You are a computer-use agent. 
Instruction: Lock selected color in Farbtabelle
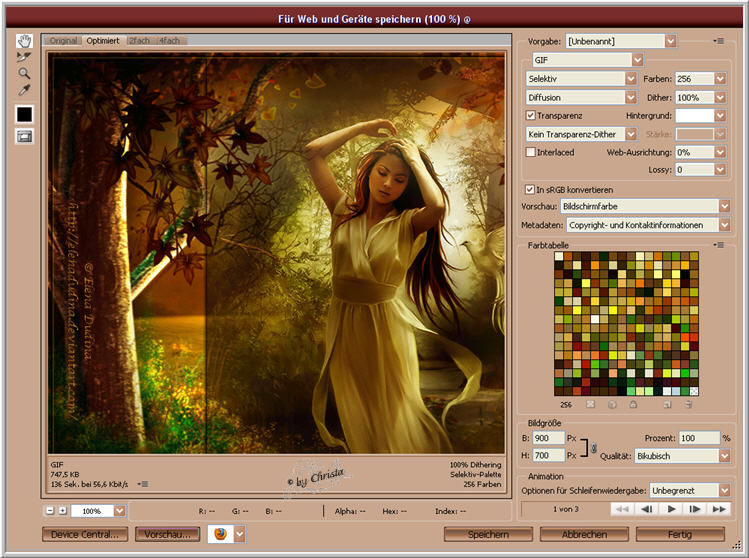pyautogui.click(x=633, y=404)
